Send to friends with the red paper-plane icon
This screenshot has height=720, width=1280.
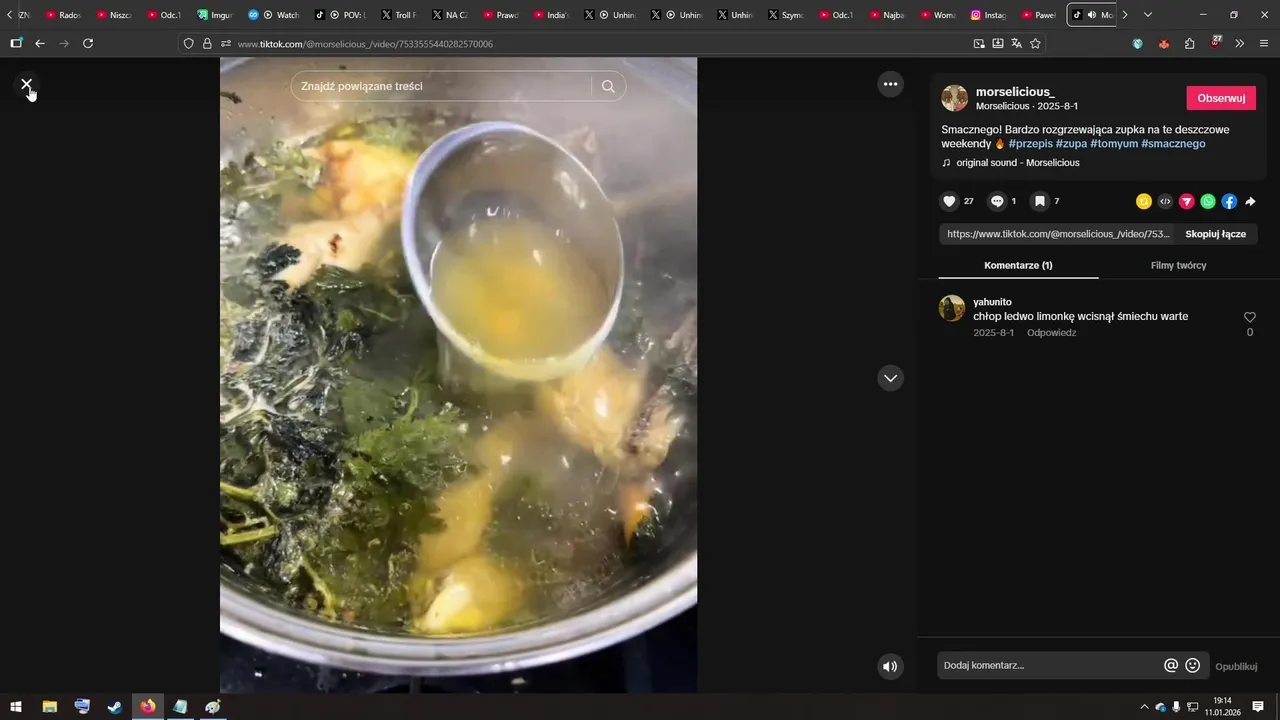coord(1187,201)
